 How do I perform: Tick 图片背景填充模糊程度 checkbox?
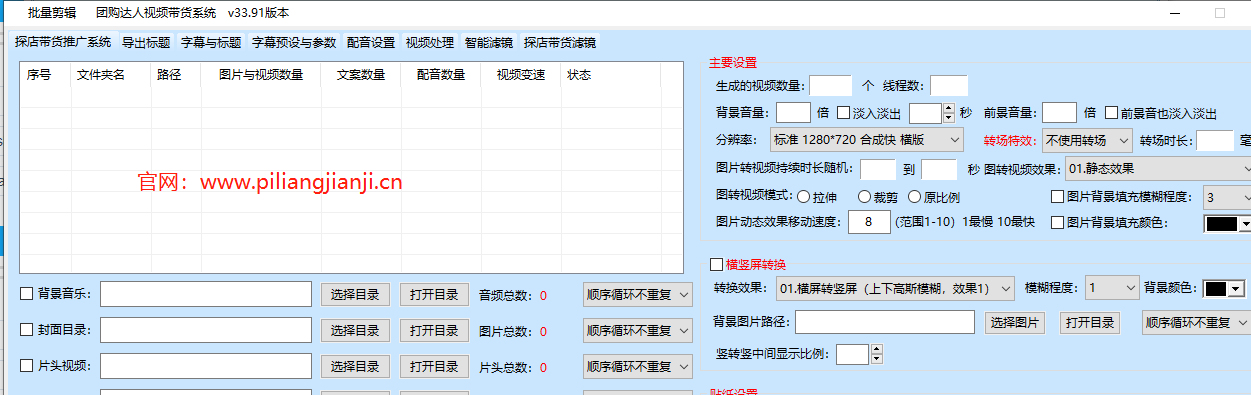[1057, 197]
